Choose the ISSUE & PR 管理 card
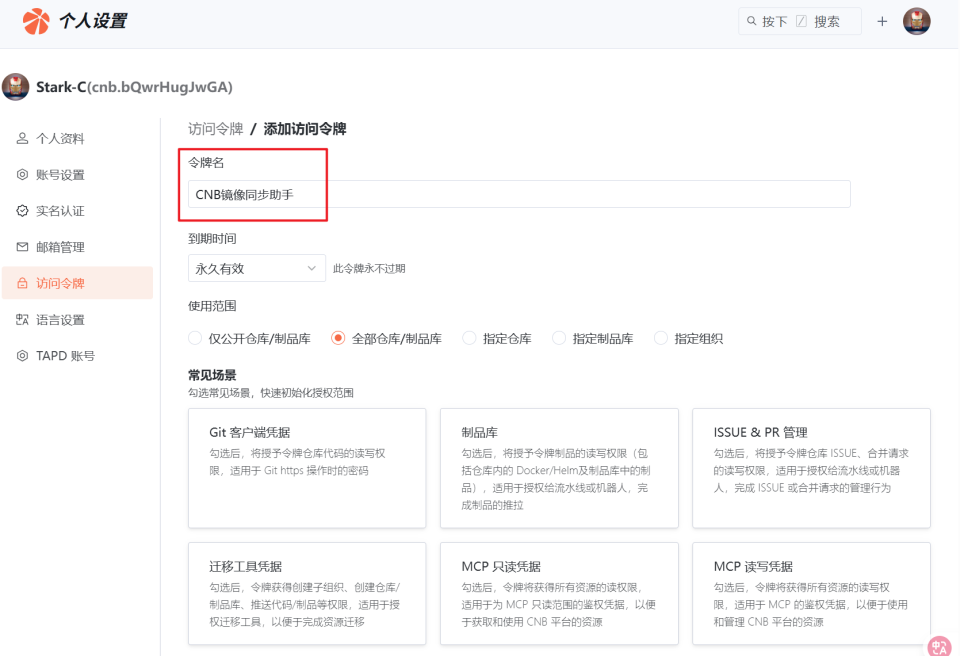 [x=812, y=468]
